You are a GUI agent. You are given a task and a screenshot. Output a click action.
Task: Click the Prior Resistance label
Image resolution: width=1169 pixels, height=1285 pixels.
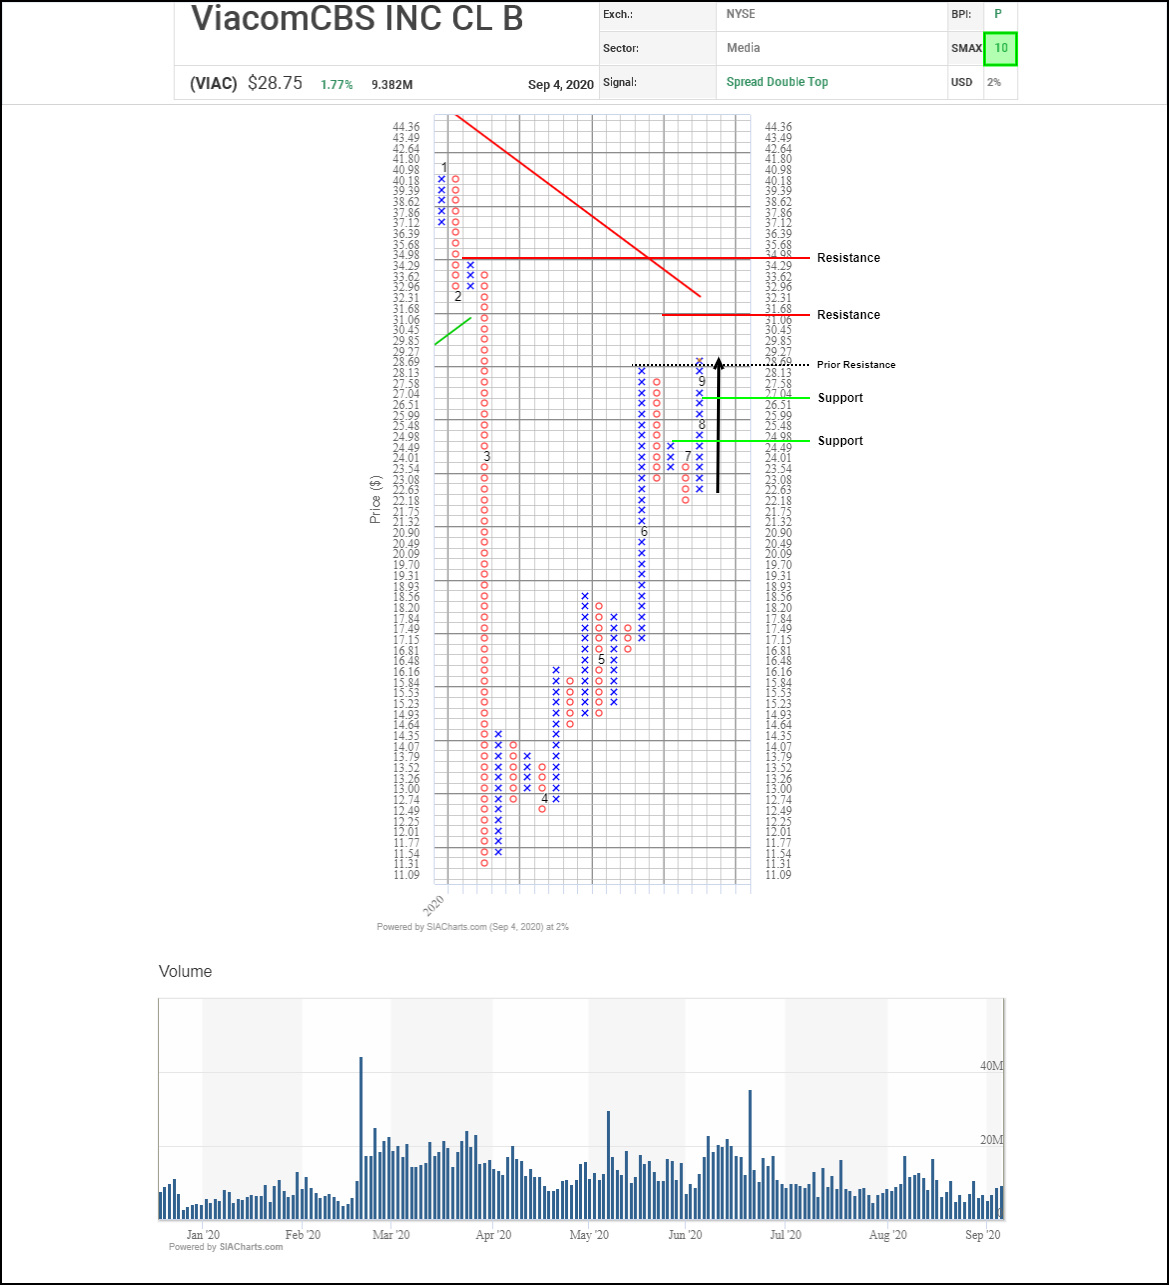point(856,365)
